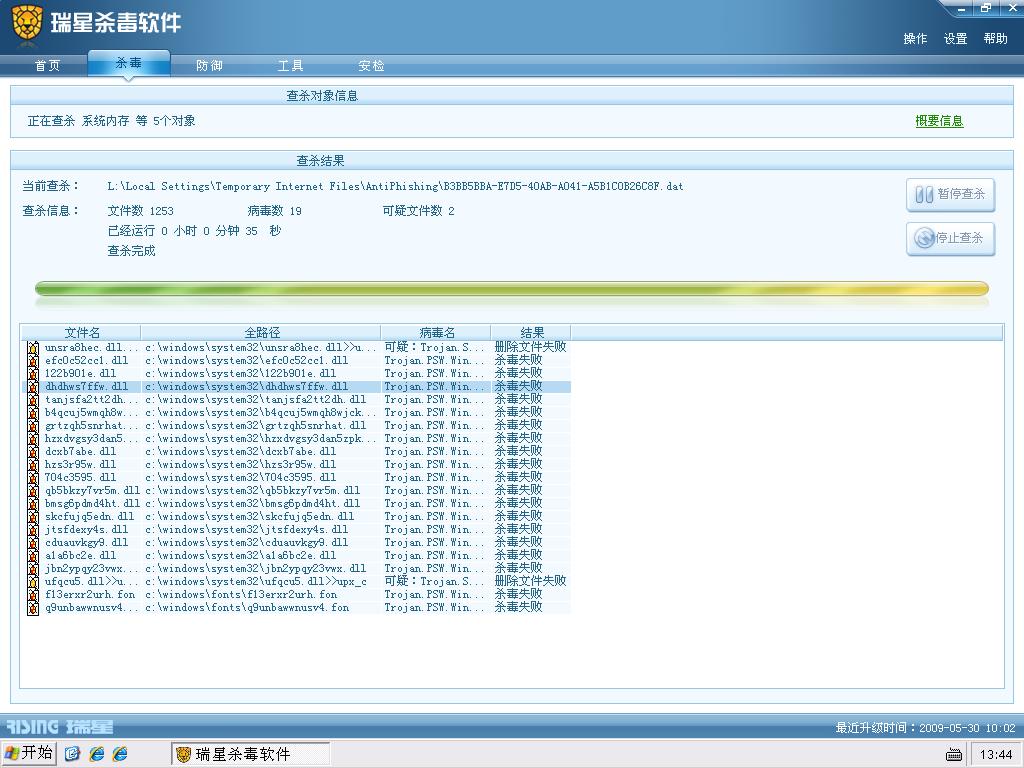Open the 首页 tab

47,65
